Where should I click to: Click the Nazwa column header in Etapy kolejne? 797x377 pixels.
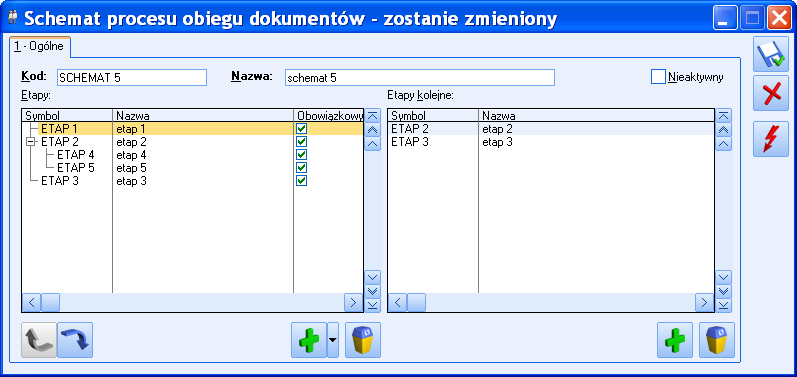tap(596, 116)
